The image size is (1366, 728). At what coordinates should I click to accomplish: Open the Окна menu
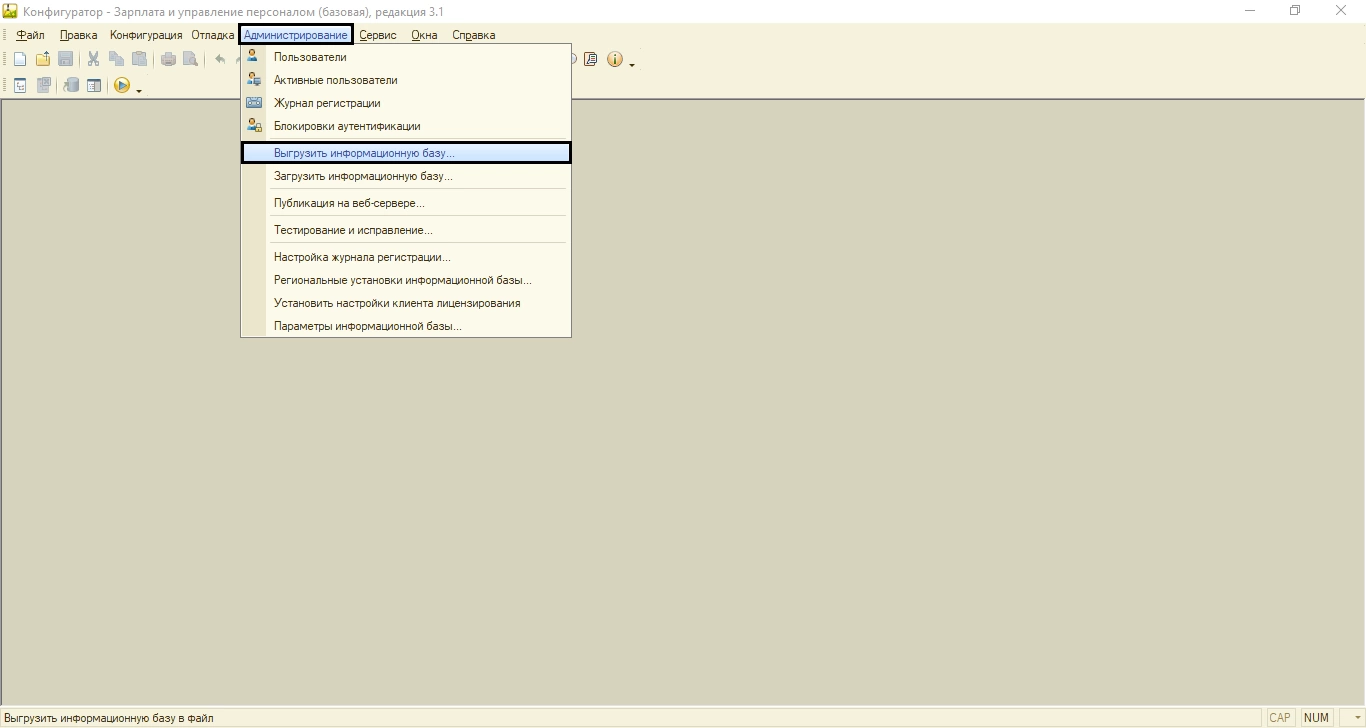(x=424, y=35)
